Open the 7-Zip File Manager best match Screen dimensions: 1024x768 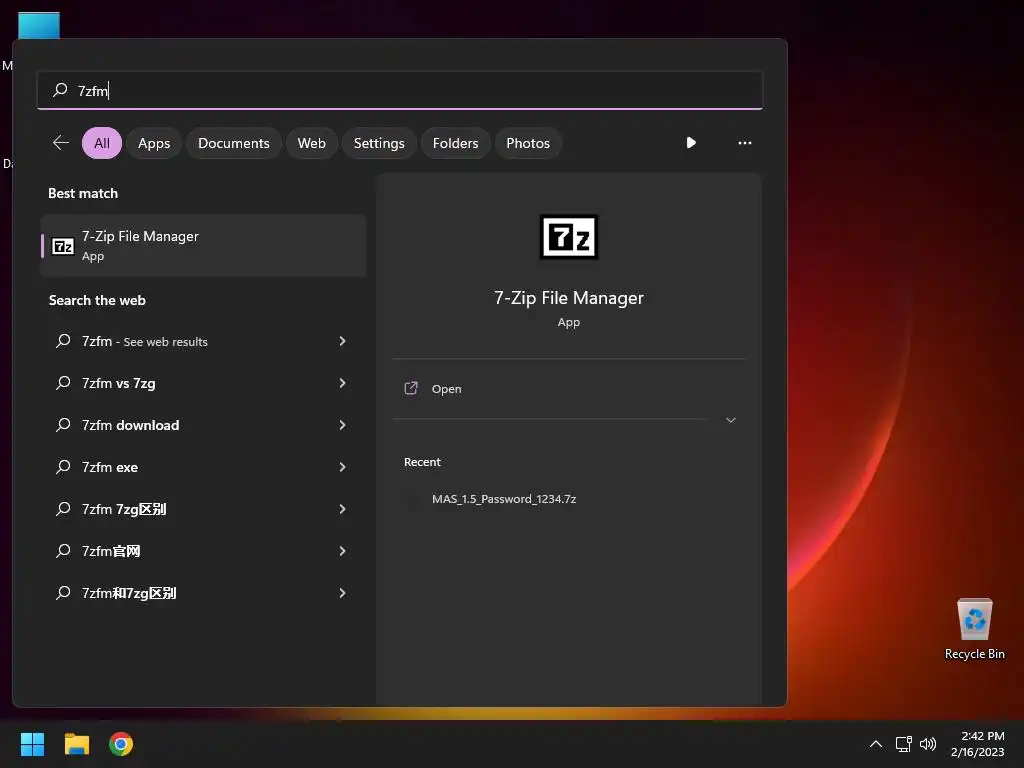(x=203, y=246)
